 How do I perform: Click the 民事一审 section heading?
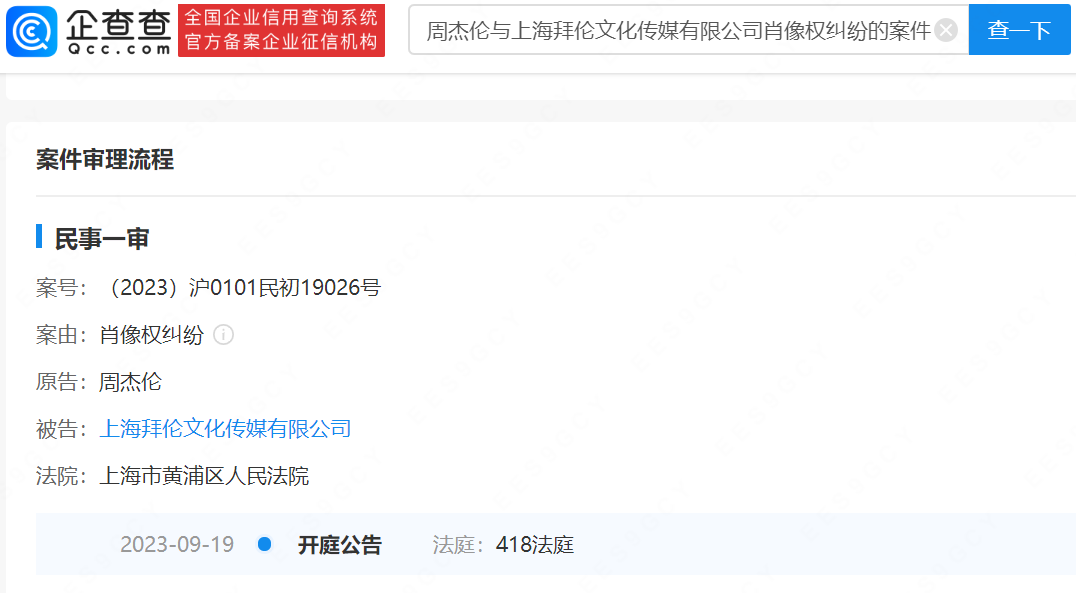tap(102, 239)
